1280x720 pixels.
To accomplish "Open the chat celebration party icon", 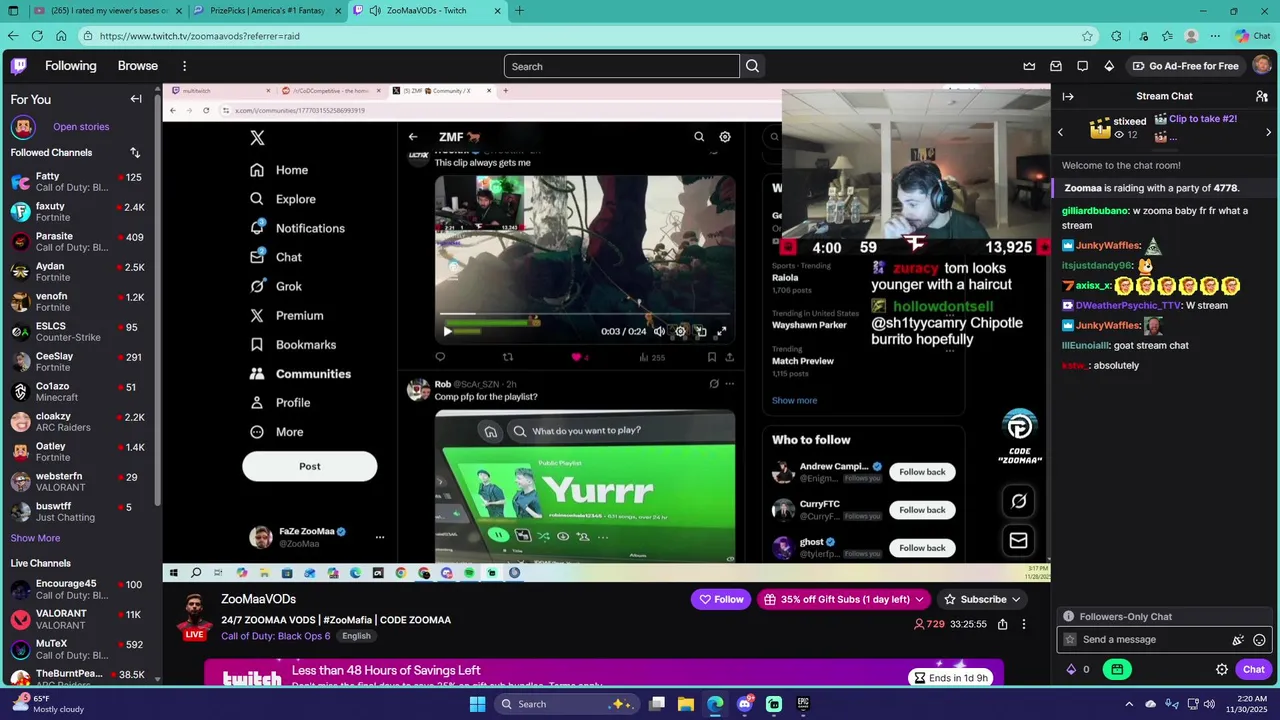I will pos(1238,640).
